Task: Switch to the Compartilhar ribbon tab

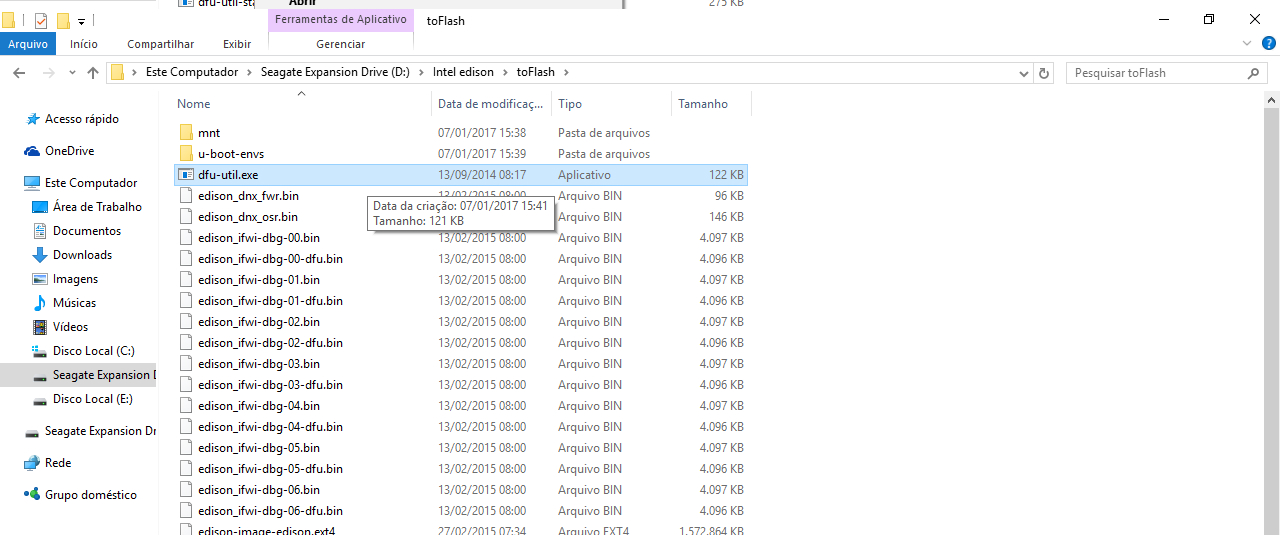Action: pyautogui.click(x=161, y=44)
